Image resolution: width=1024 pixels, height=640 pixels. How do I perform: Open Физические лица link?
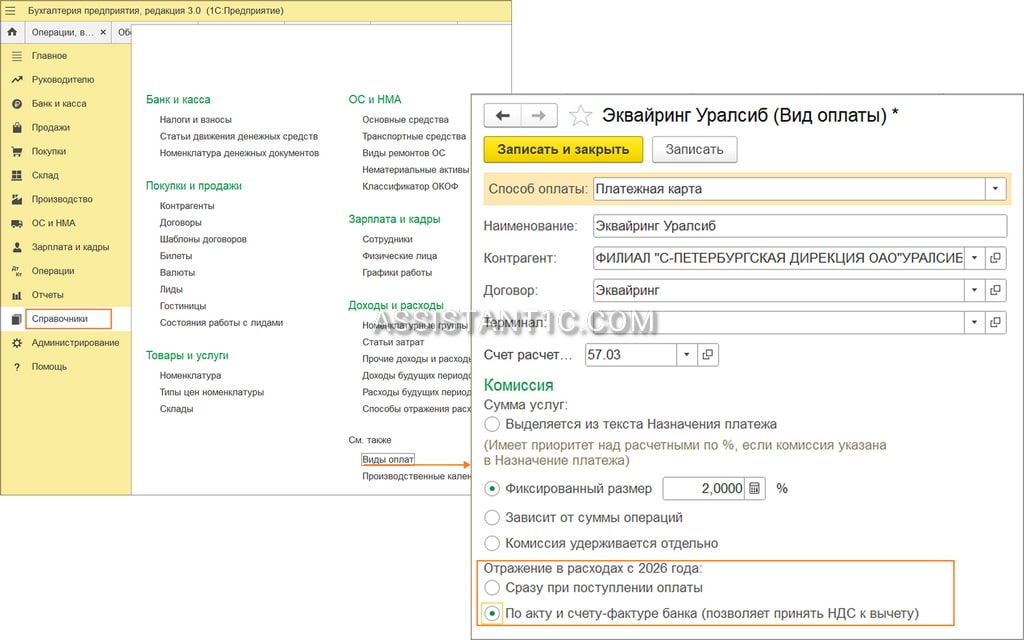tap(400, 256)
